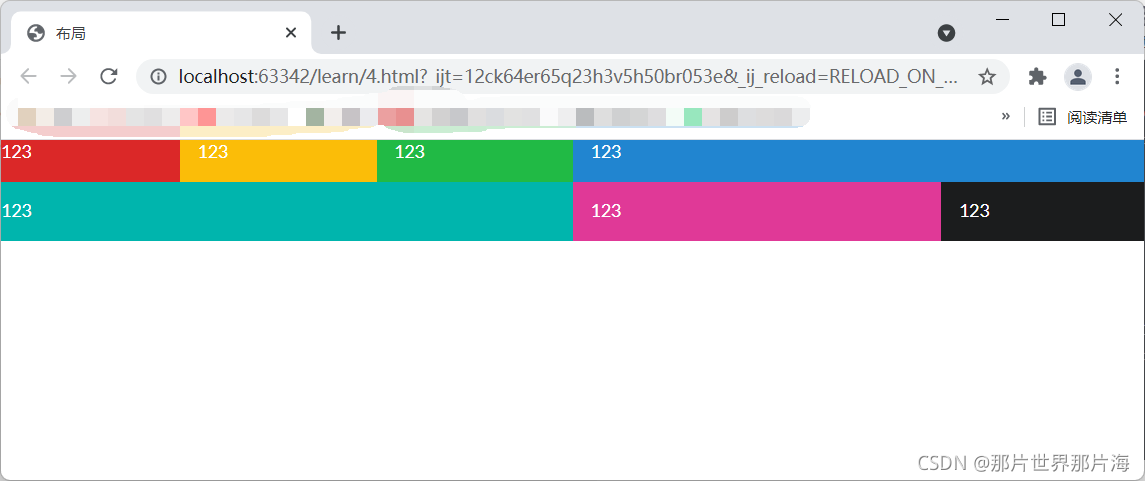Open Chrome's three-dot menu
Image resolution: width=1145 pixels, height=481 pixels.
click(x=1117, y=77)
